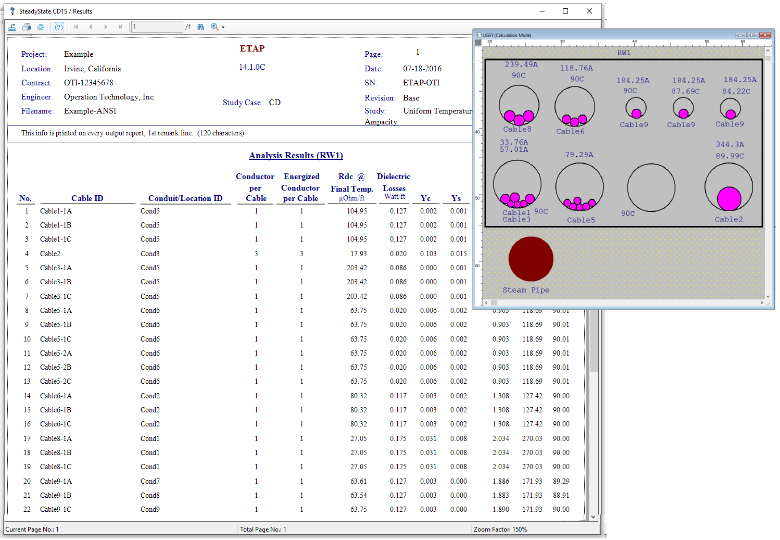Click the binoculars search text icon

coord(200,27)
